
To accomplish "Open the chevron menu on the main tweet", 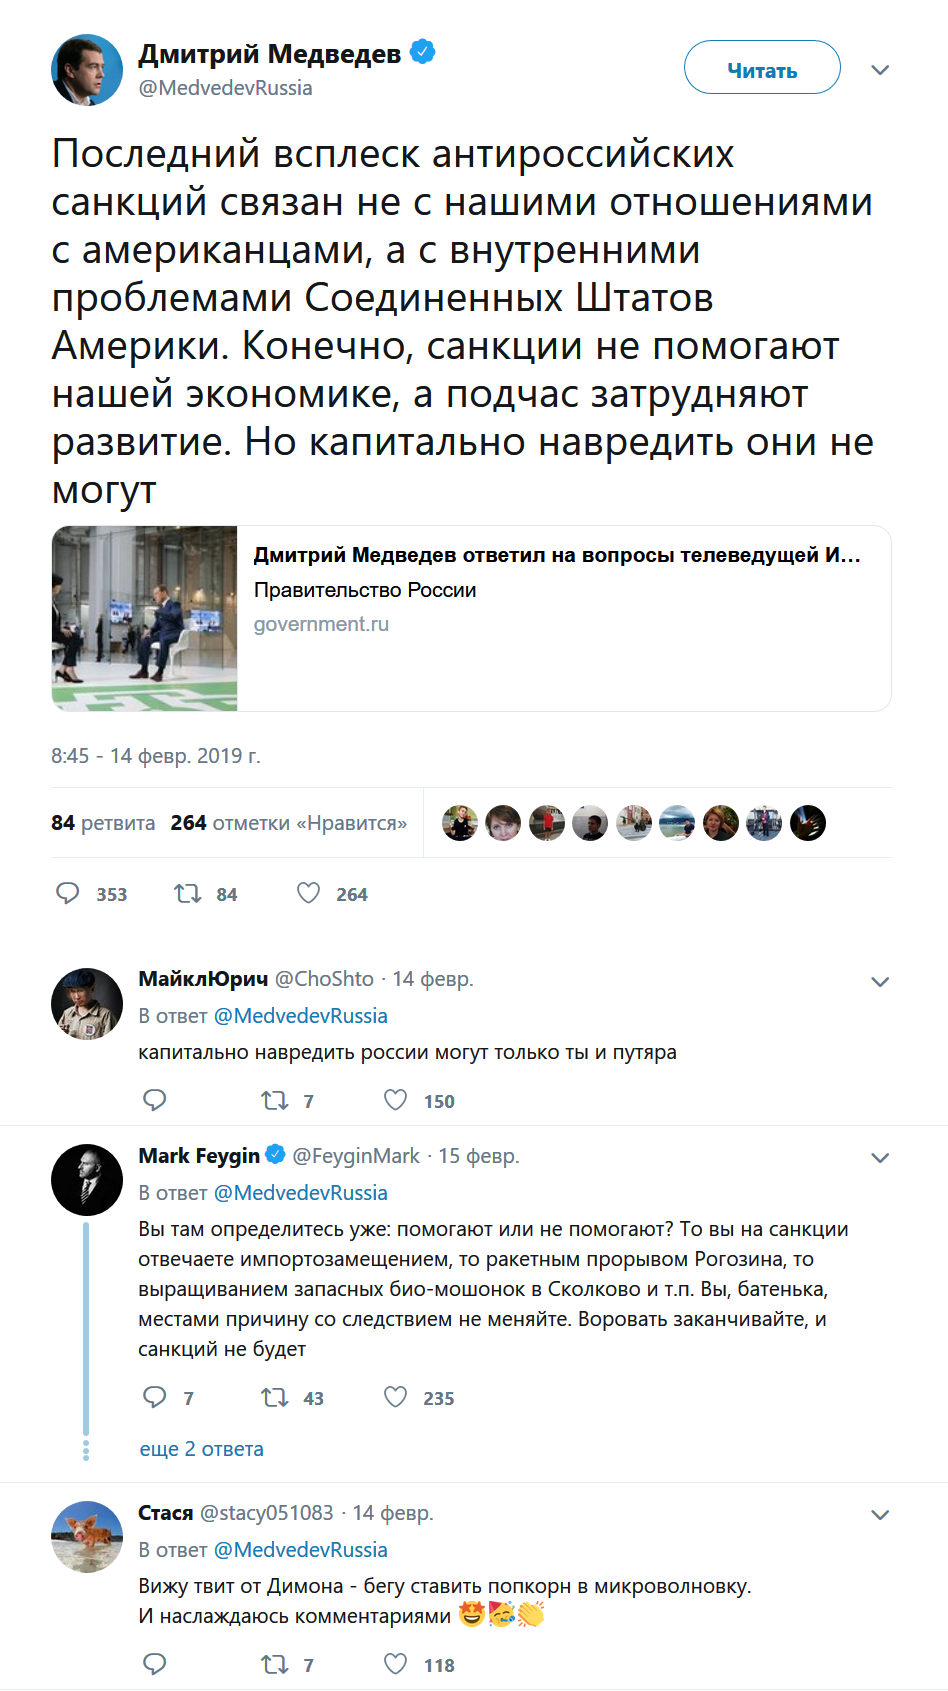I will coord(880,70).
